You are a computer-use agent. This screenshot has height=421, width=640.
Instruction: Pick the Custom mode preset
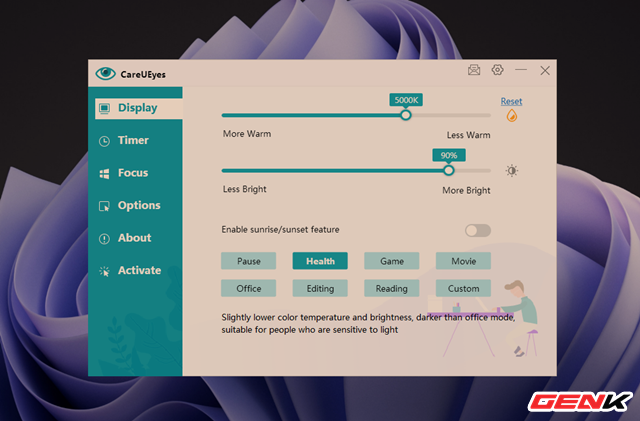coord(463,288)
